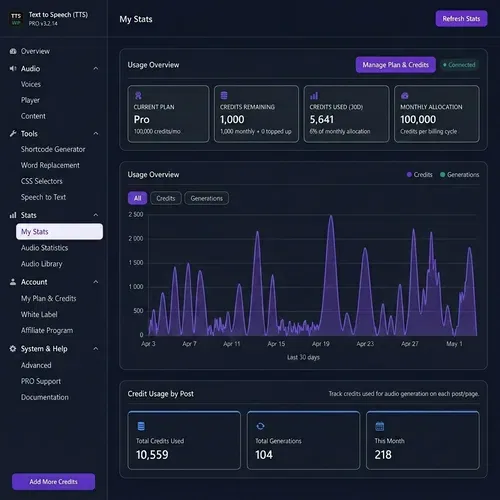500x500 pixels.
Task: Click Add More Credits button
Action: (x=53, y=482)
